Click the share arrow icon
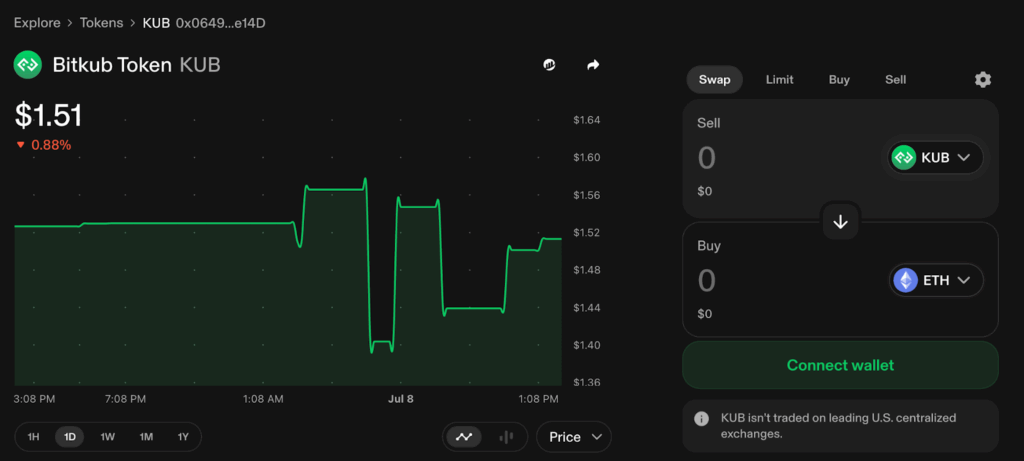Image resolution: width=1024 pixels, height=461 pixels. pyautogui.click(x=593, y=65)
